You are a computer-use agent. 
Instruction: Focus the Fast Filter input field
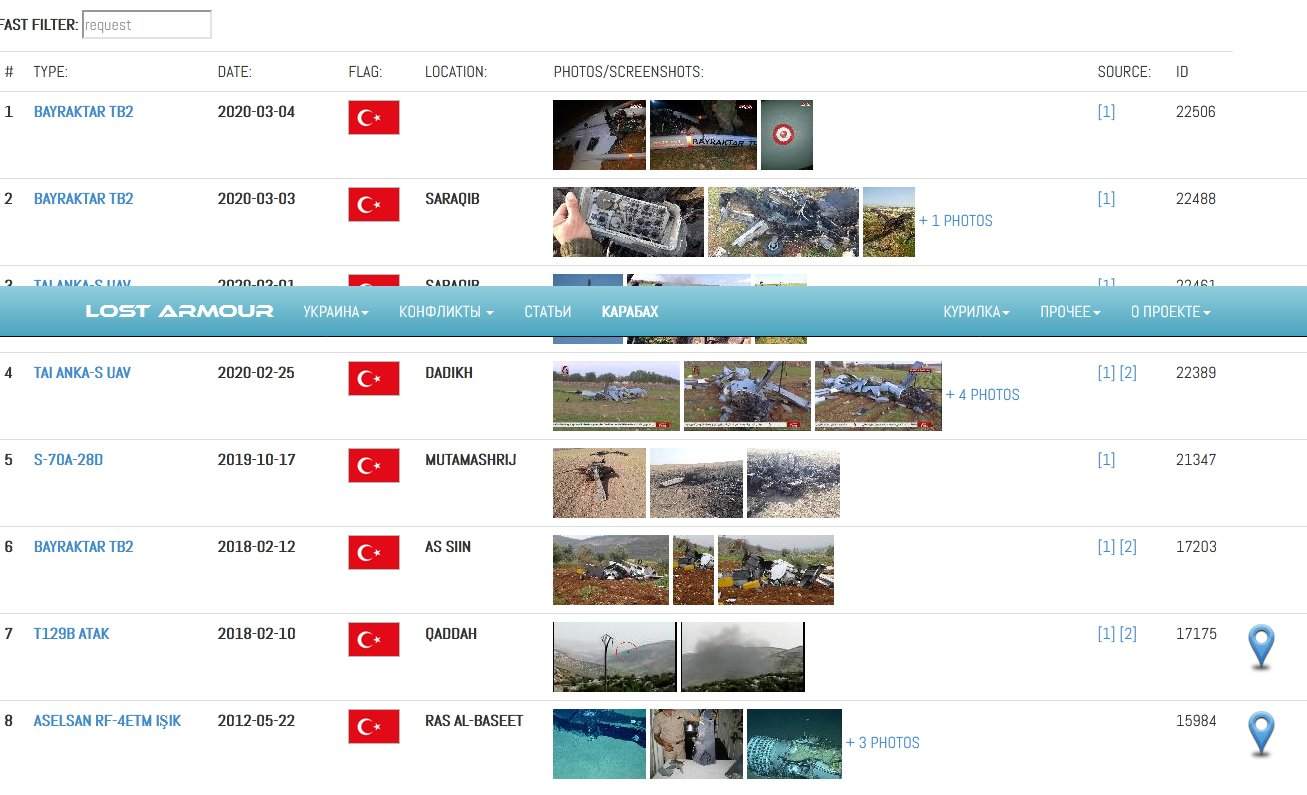pos(146,25)
